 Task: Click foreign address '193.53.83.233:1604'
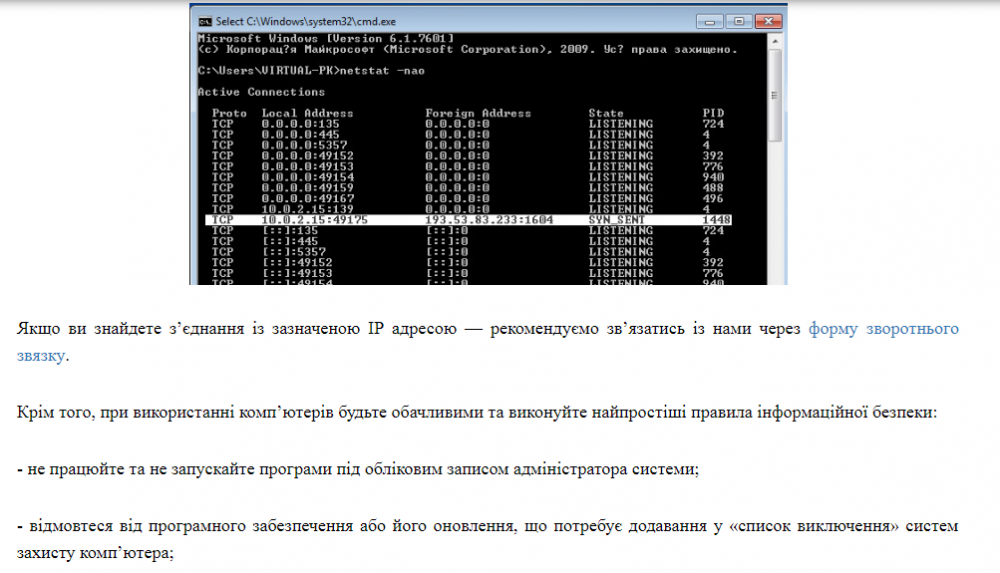[489, 220]
